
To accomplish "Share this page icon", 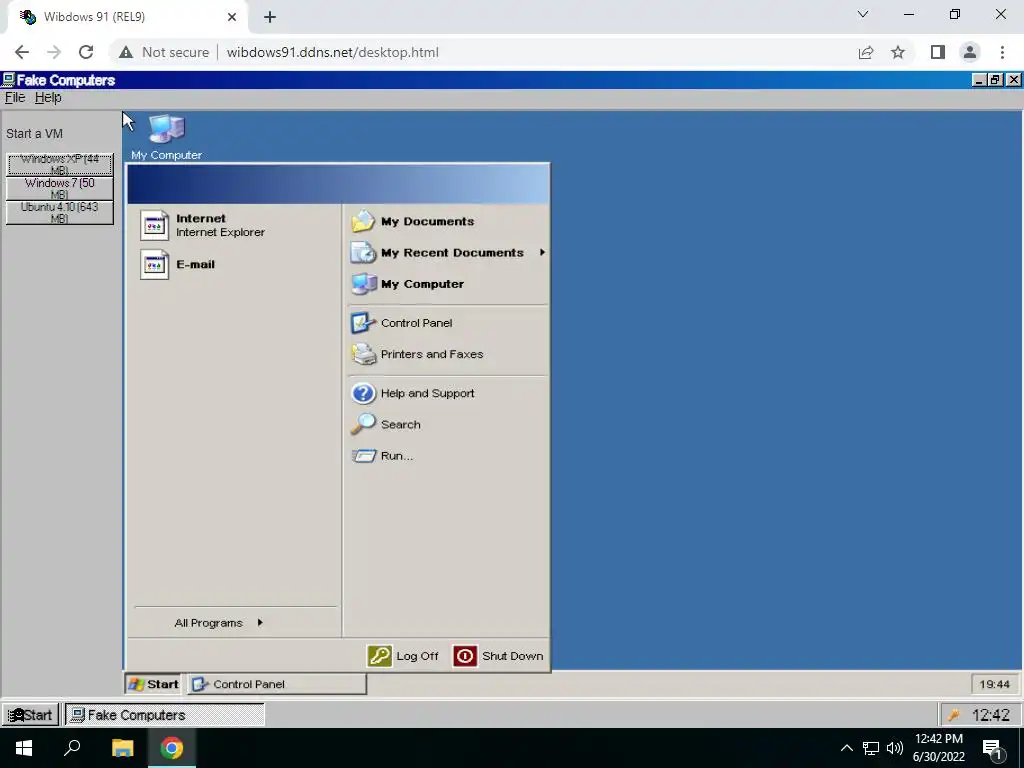I will pyautogui.click(x=866, y=52).
